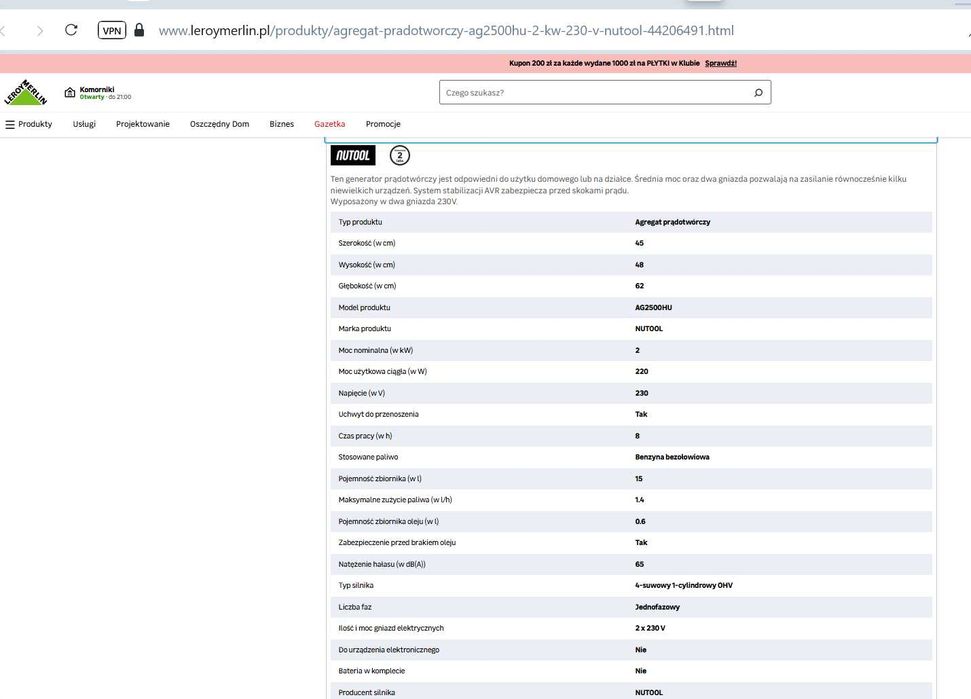971x699 pixels.
Task: Click the "Głębokość (w cm)" label
Action: point(367,285)
